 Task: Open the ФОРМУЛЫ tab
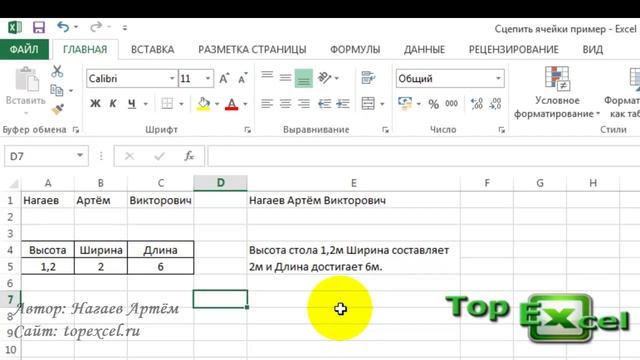pyautogui.click(x=355, y=49)
